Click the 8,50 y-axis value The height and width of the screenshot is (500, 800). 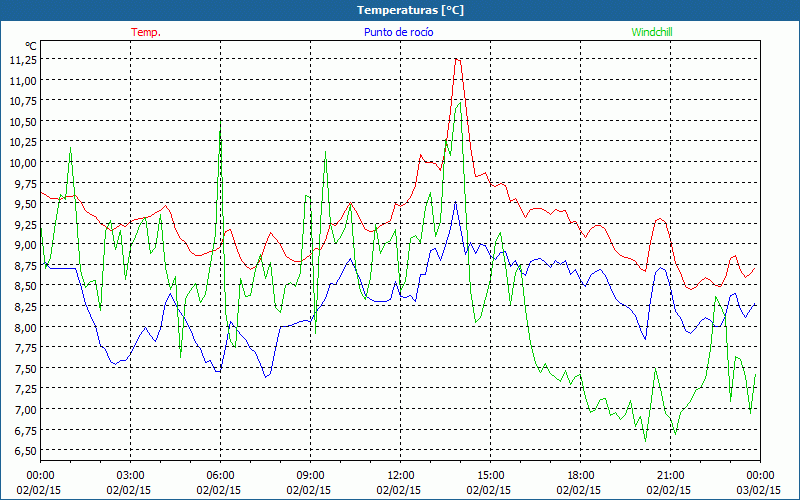26,286
